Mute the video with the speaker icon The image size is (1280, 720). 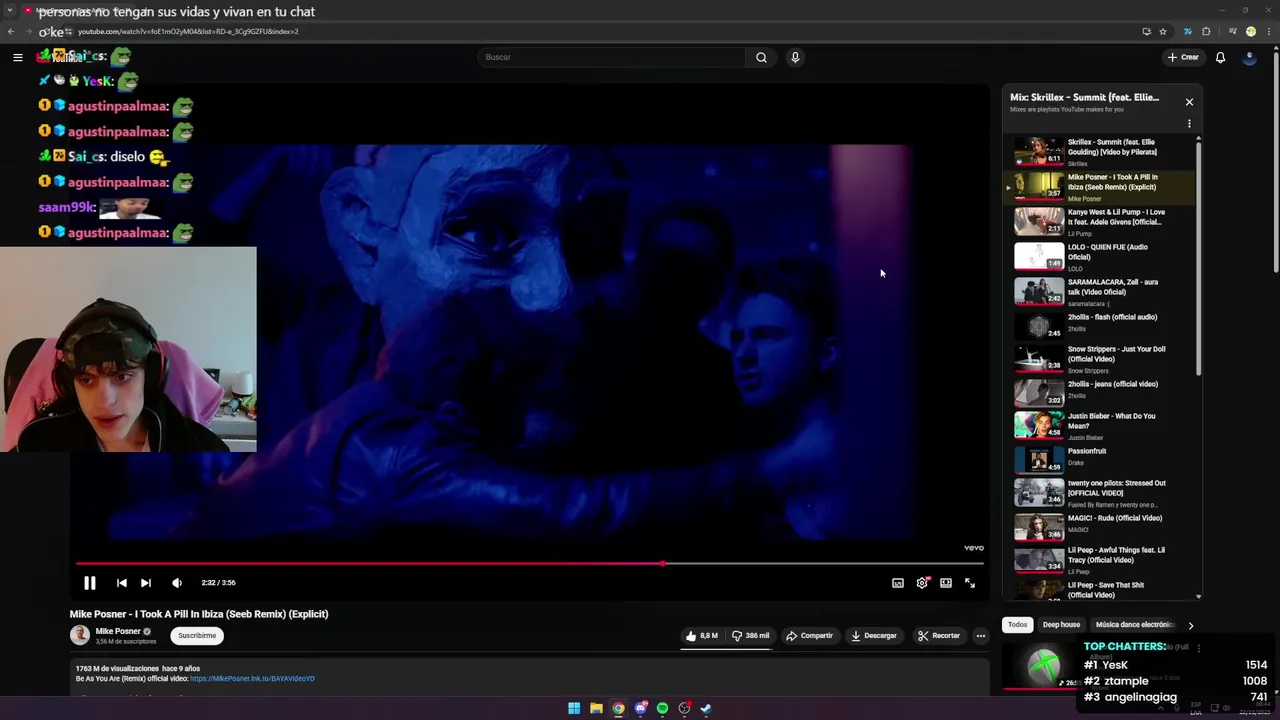[177, 583]
